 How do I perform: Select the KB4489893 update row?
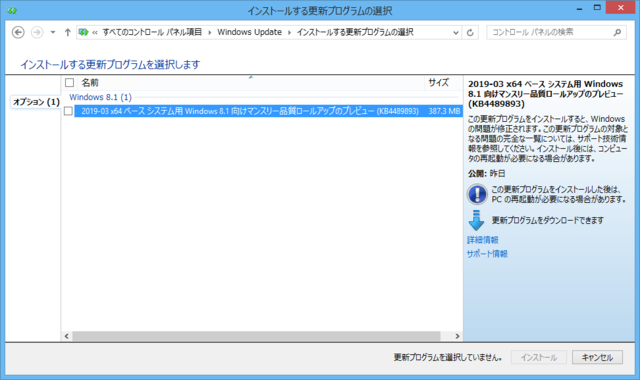pyautogui.click(x=268, y=111)
